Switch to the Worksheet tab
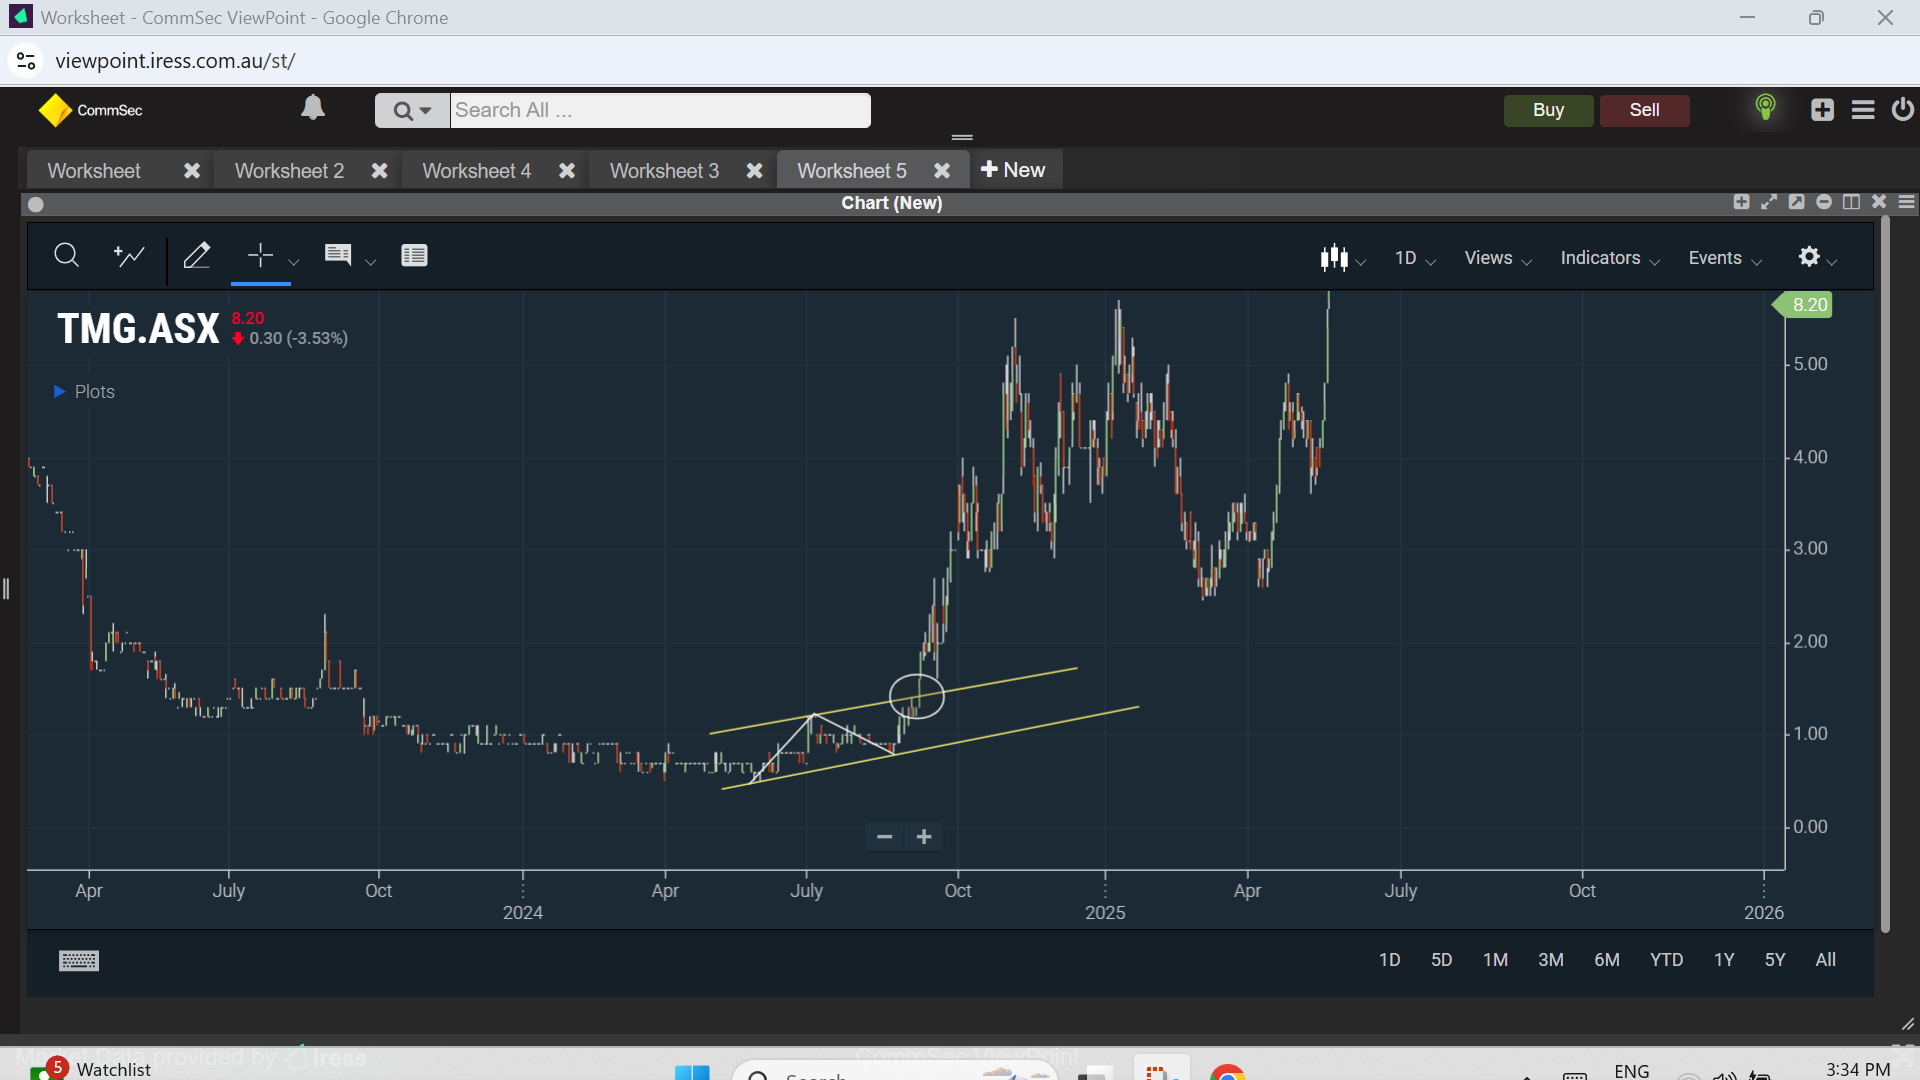This screenshot has height=1080, width=1920. coord(94,171)
